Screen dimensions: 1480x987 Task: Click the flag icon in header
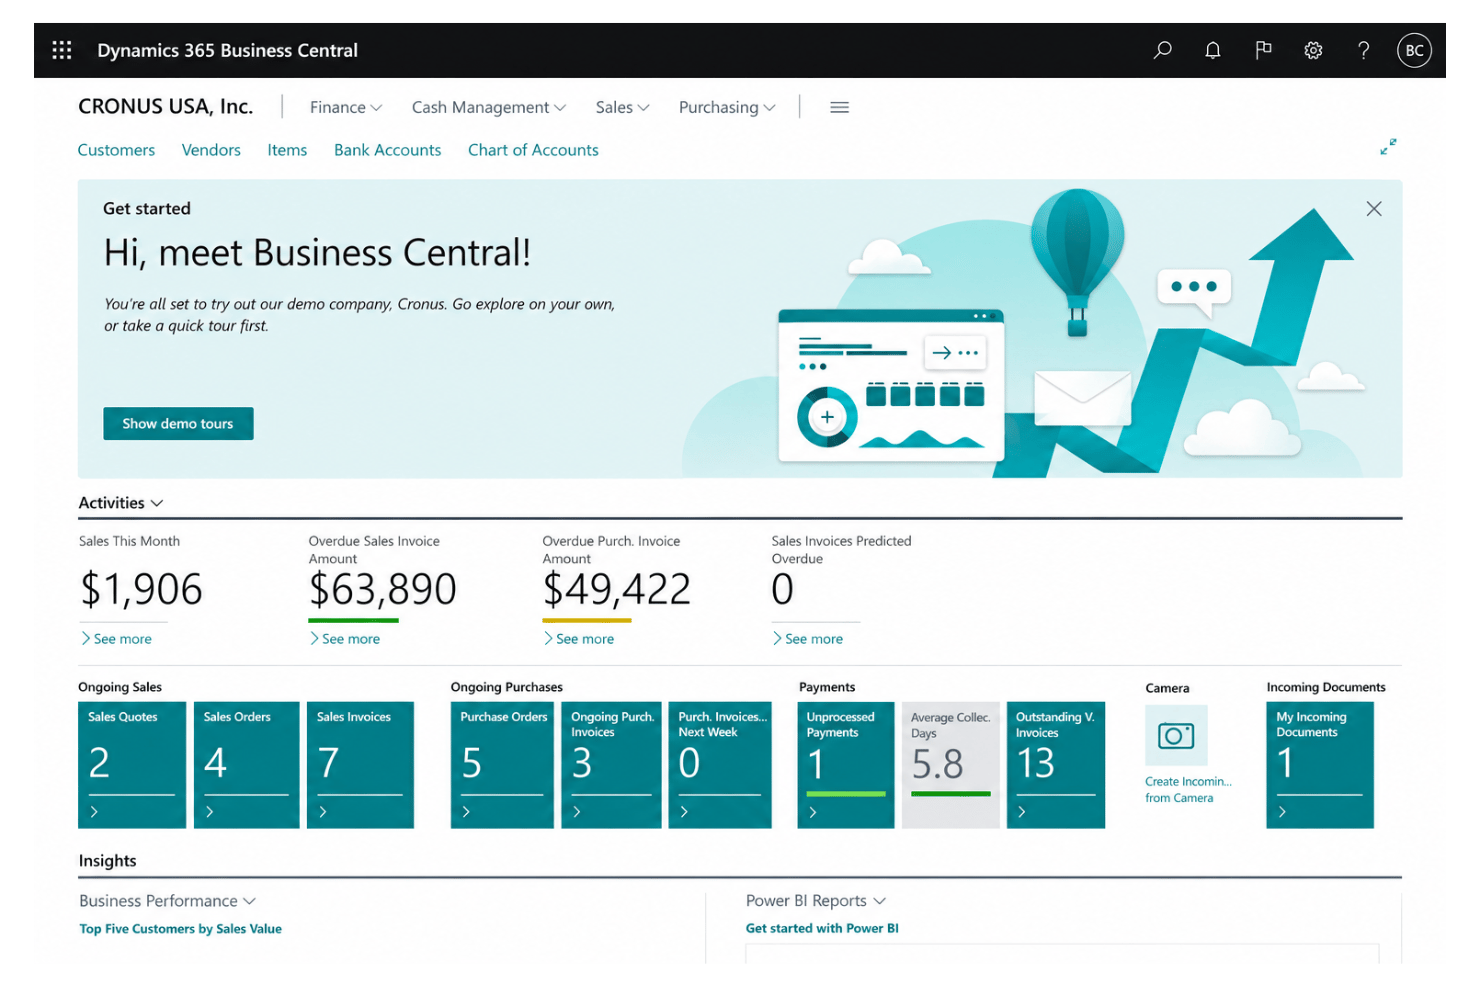pos(1263,50)
